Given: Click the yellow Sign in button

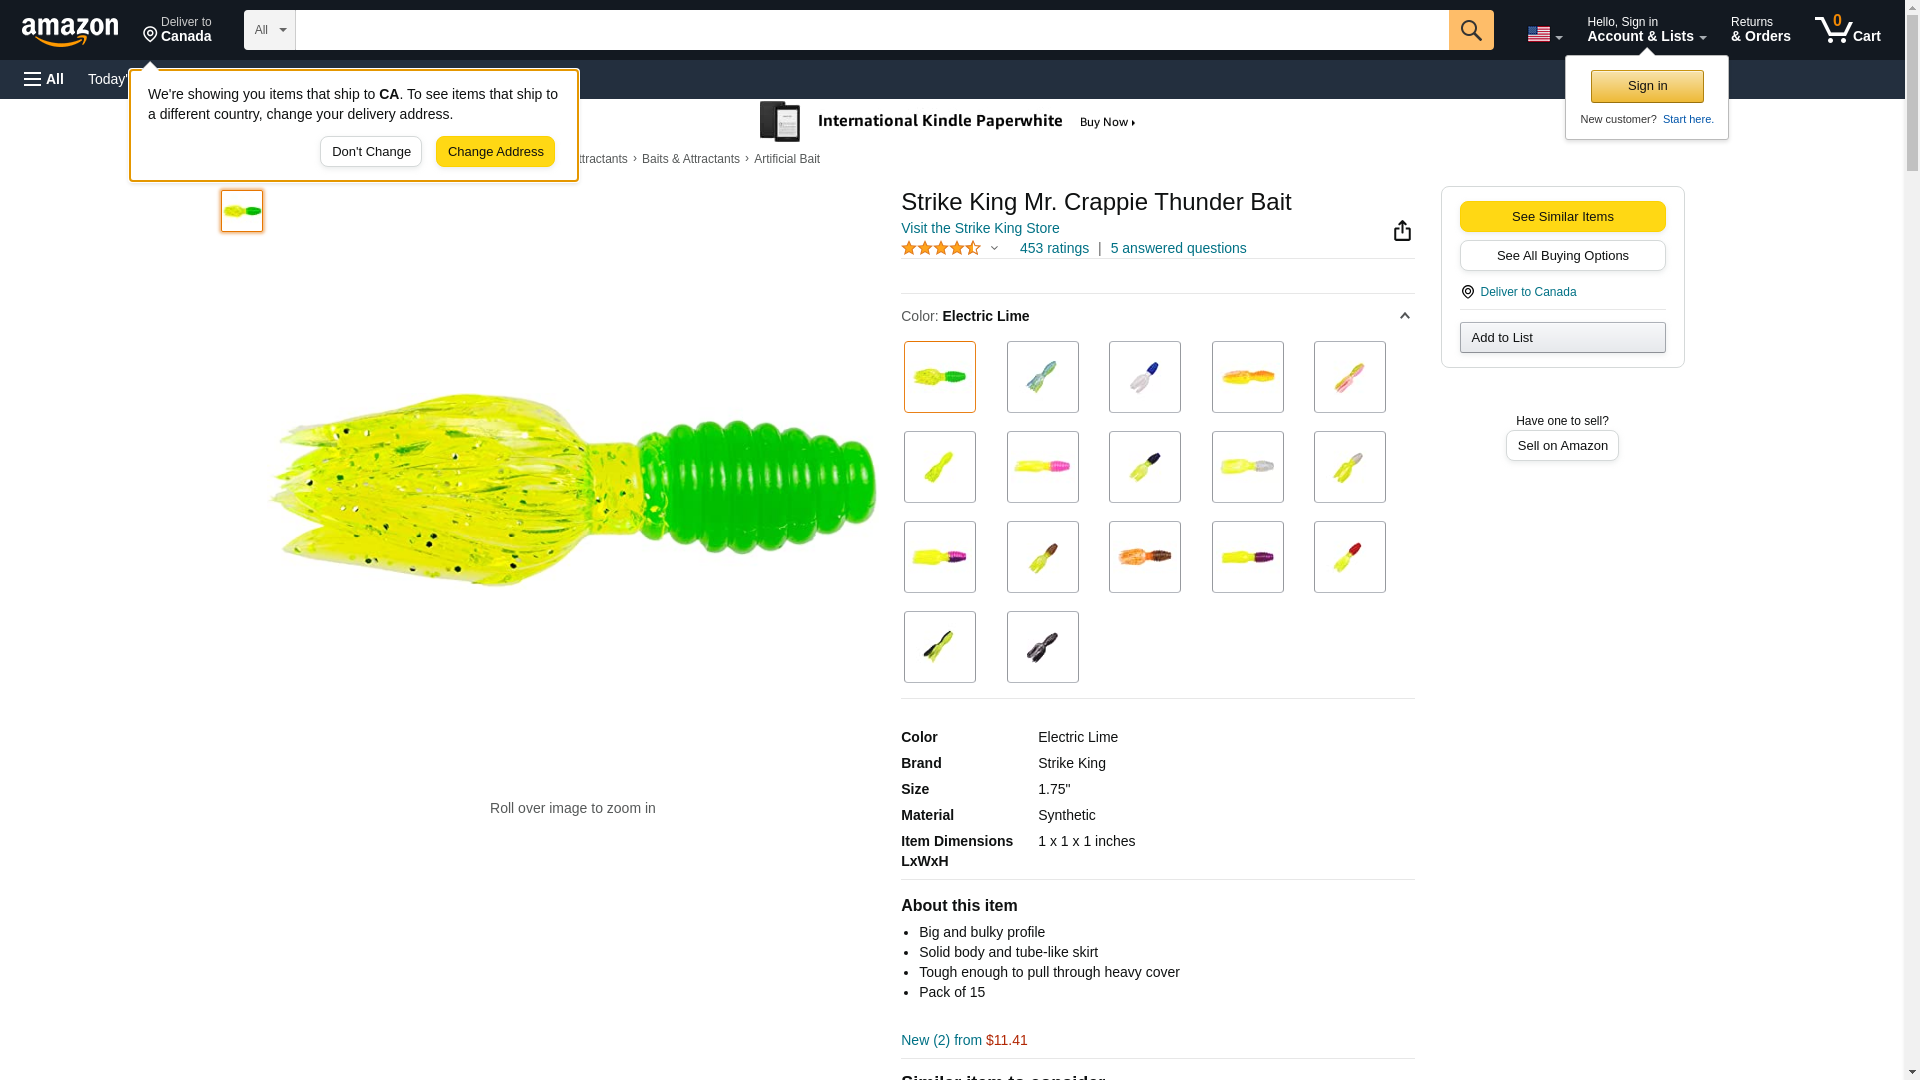Looking at the screenshot, I should [x=1646, y=86].
